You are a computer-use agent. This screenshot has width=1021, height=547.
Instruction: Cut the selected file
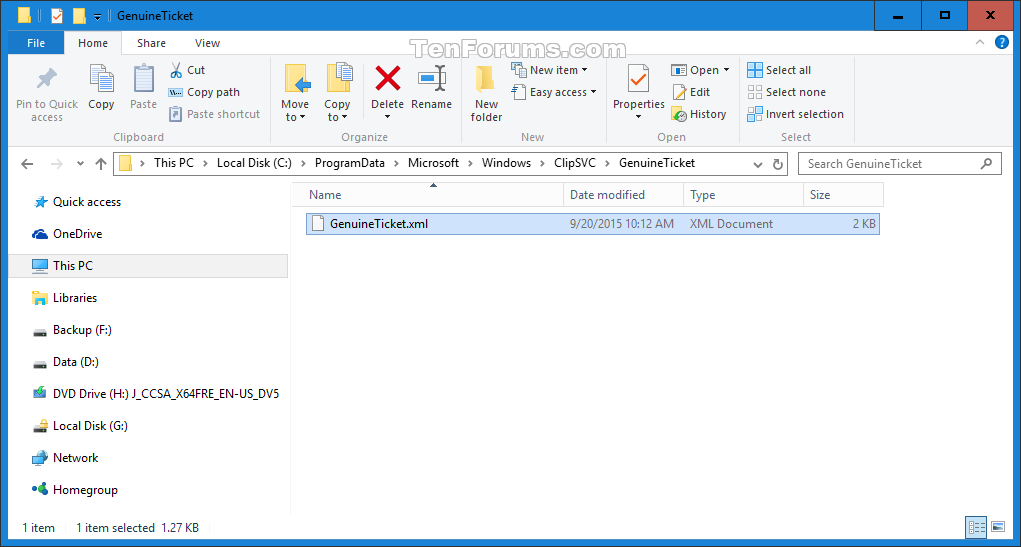(187, 70)
